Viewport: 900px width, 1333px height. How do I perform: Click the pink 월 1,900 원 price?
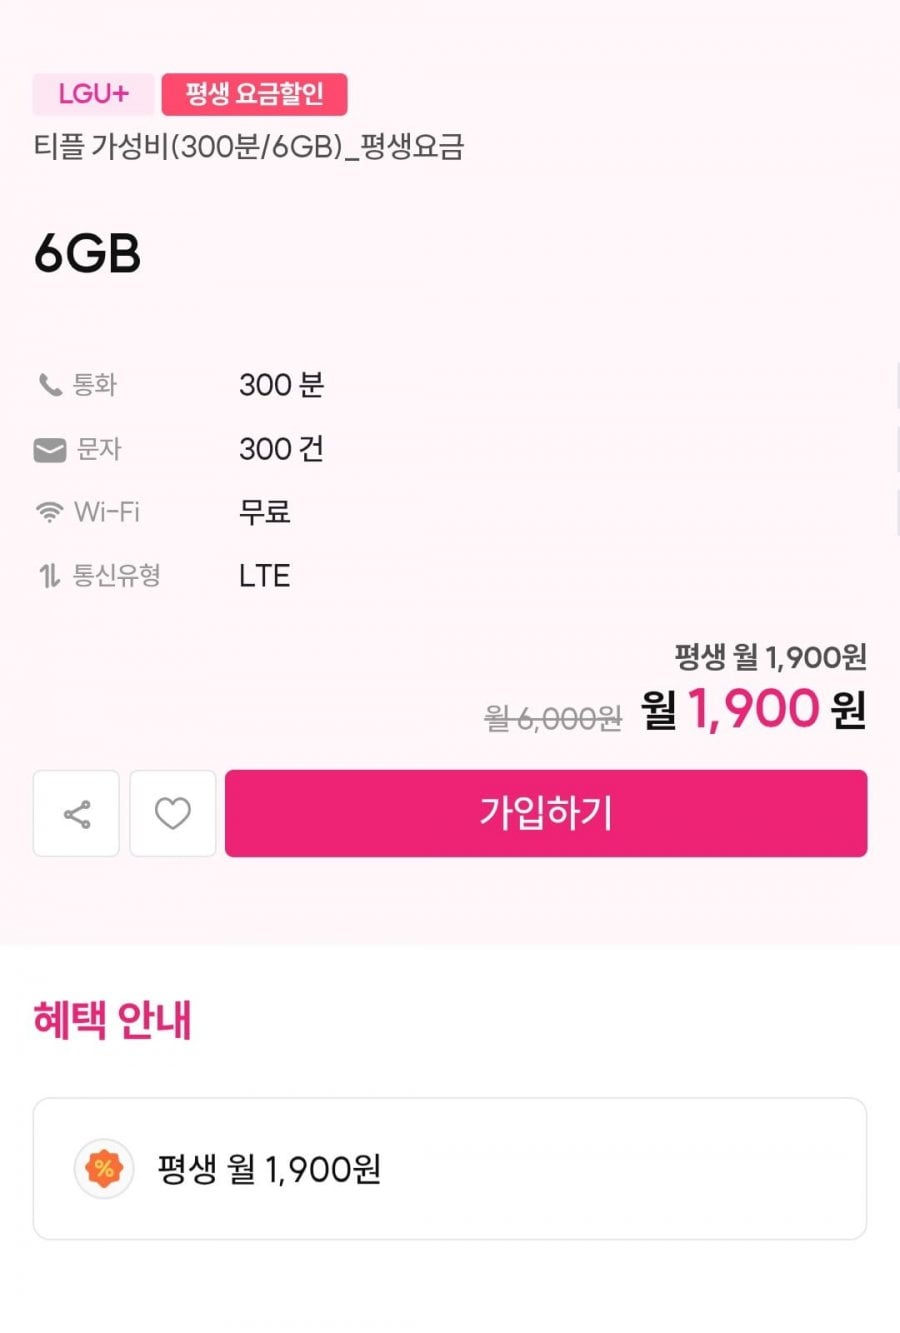pyautogui.click(x=753, y=710)
